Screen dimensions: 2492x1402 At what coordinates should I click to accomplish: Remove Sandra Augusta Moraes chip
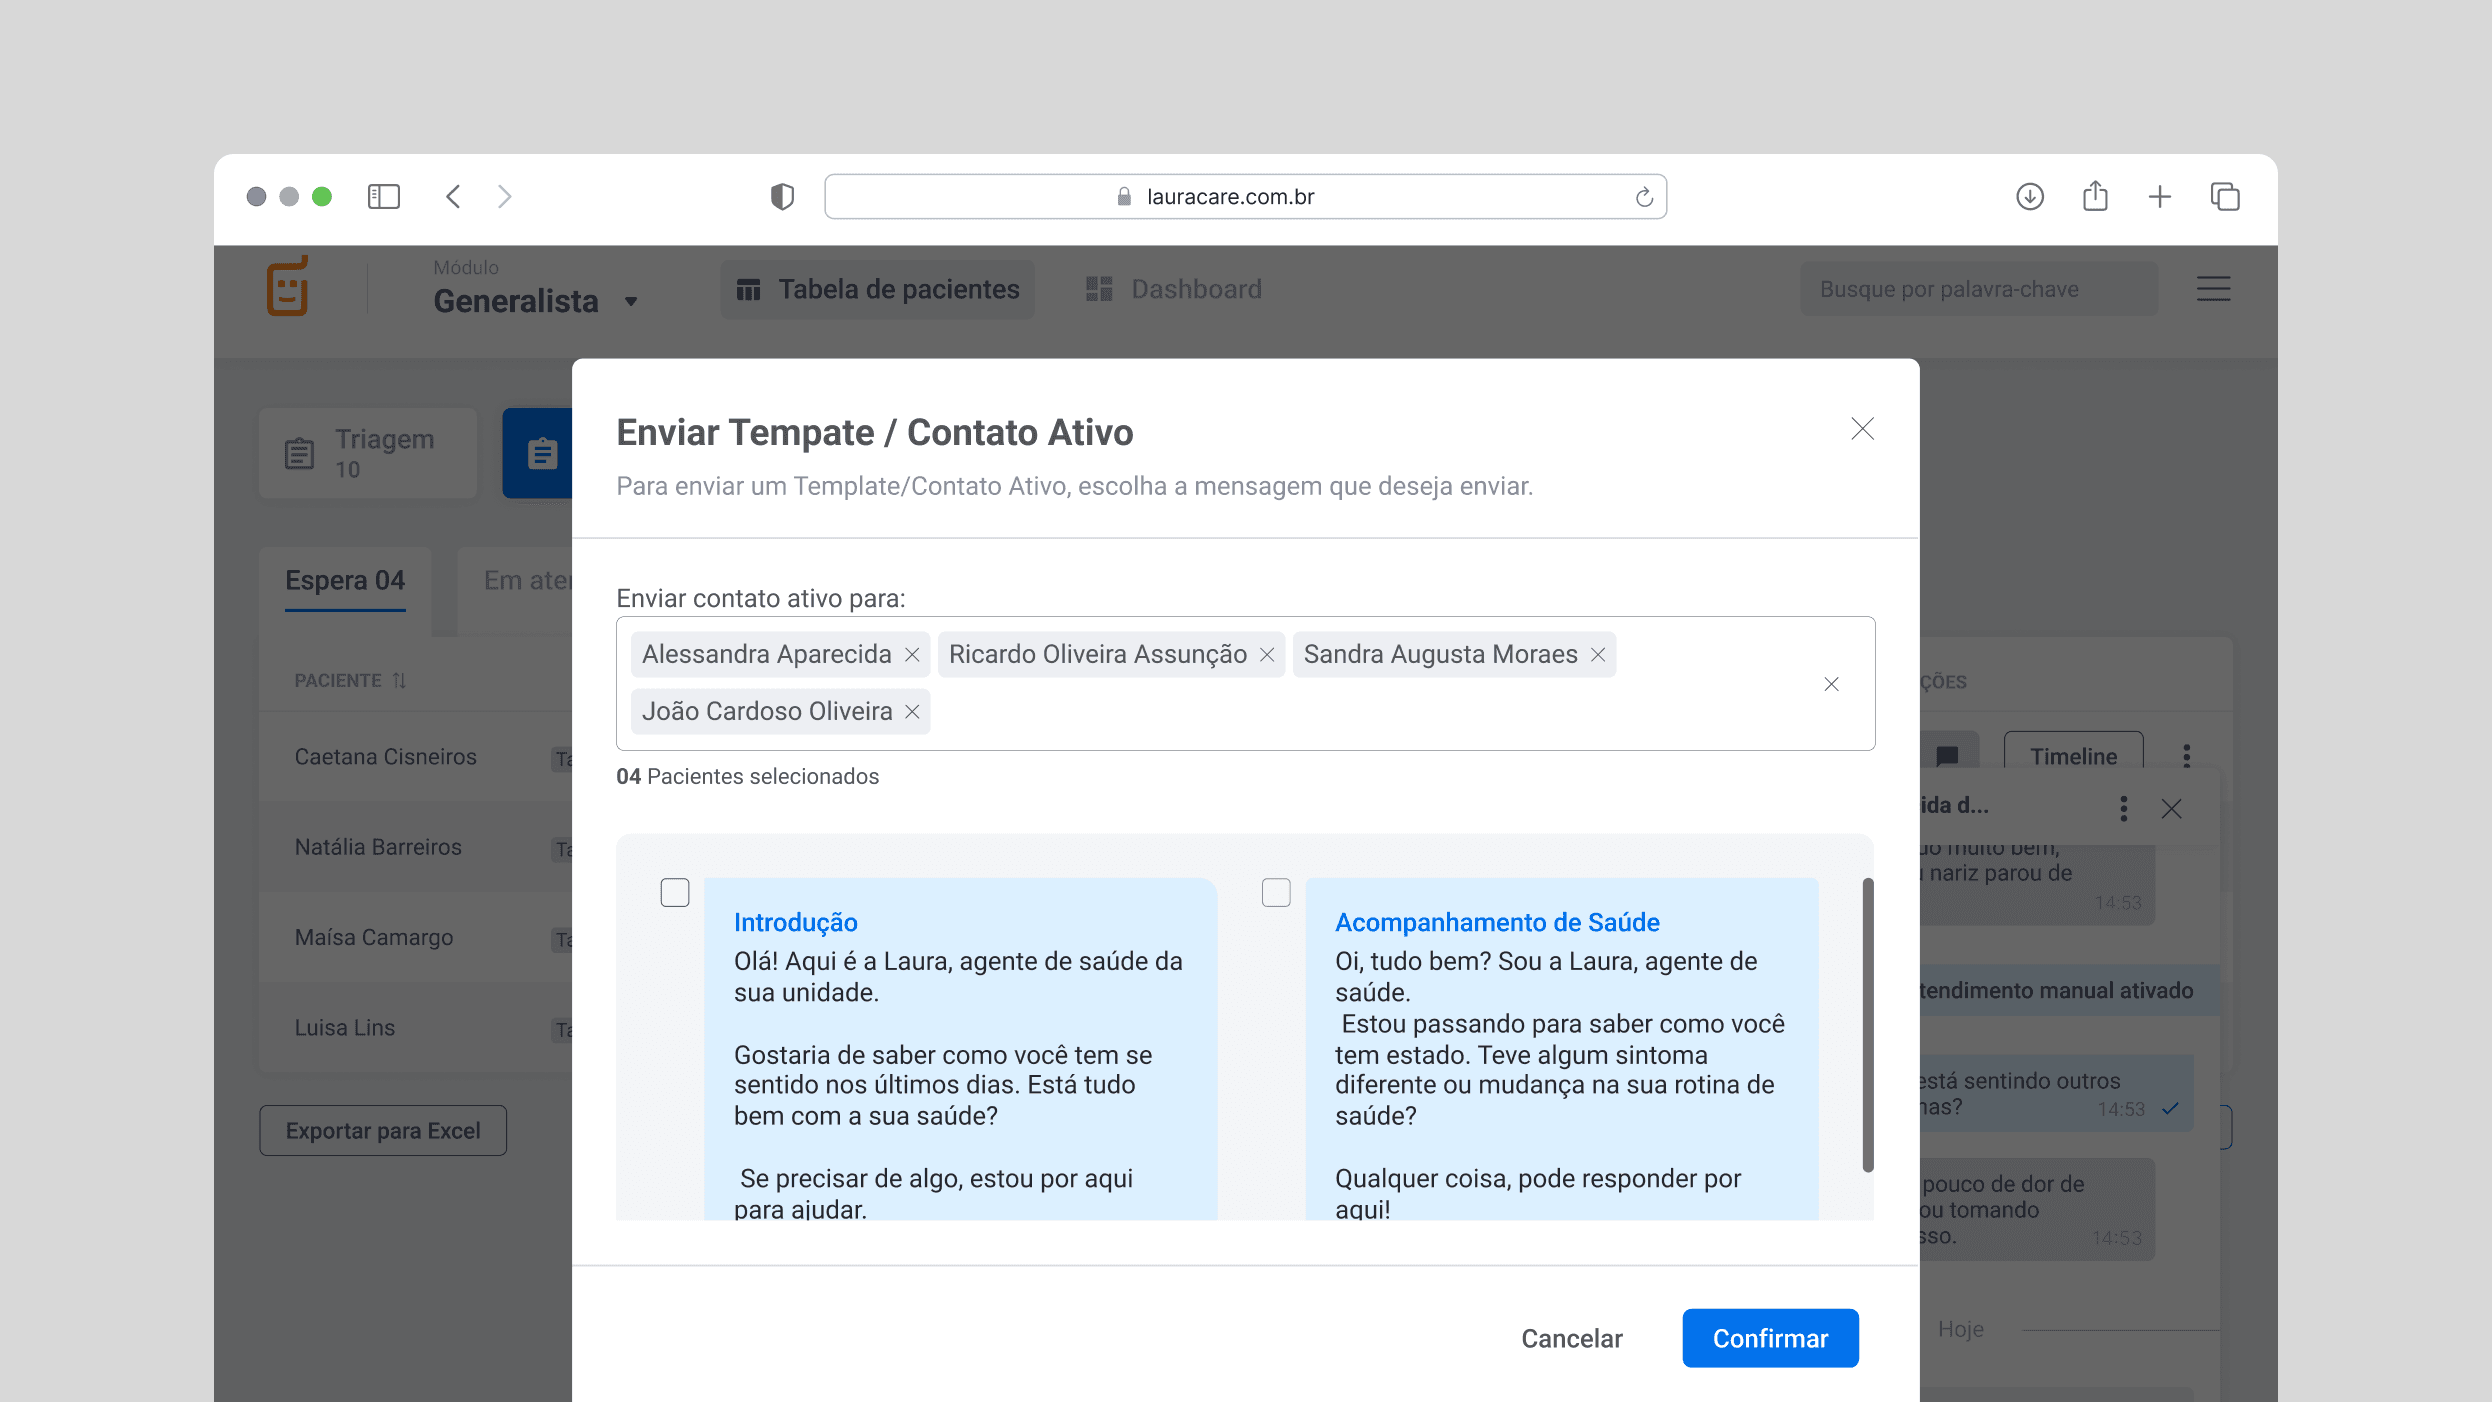point(1598,655)
